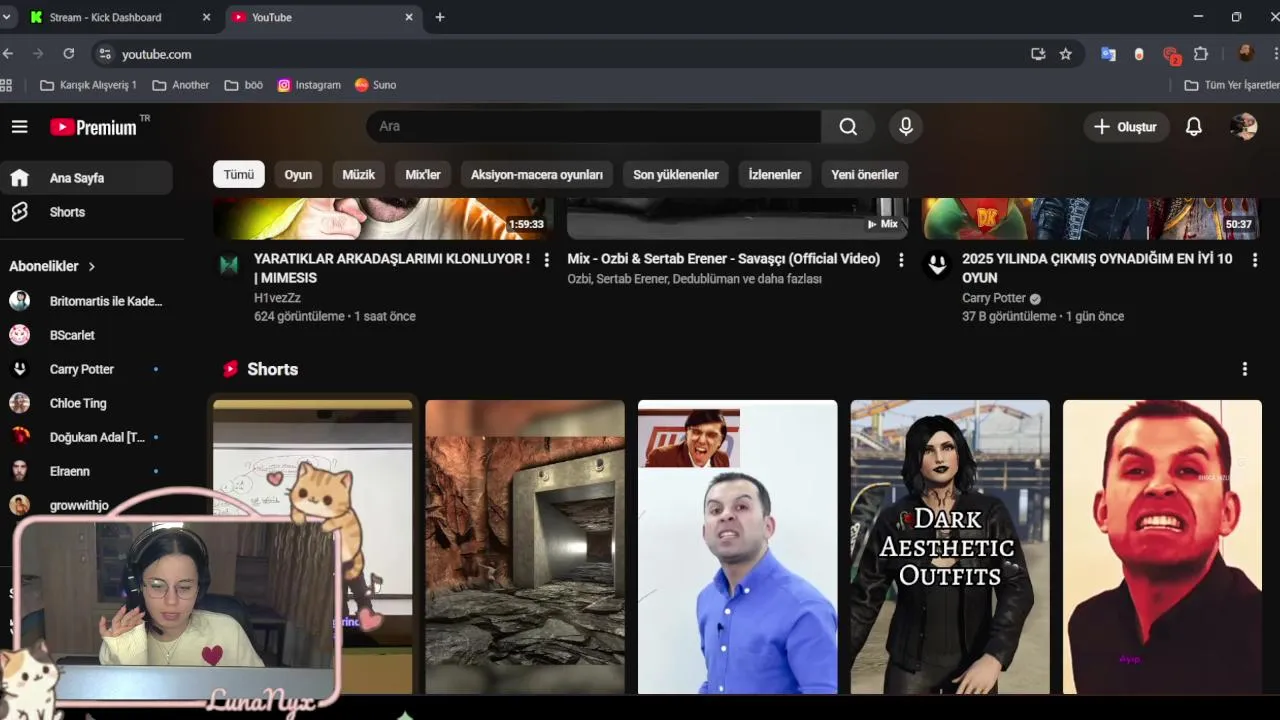Open the browser extensions puzzle icon
The image size is (1280, 720).
coord(1201,54)
